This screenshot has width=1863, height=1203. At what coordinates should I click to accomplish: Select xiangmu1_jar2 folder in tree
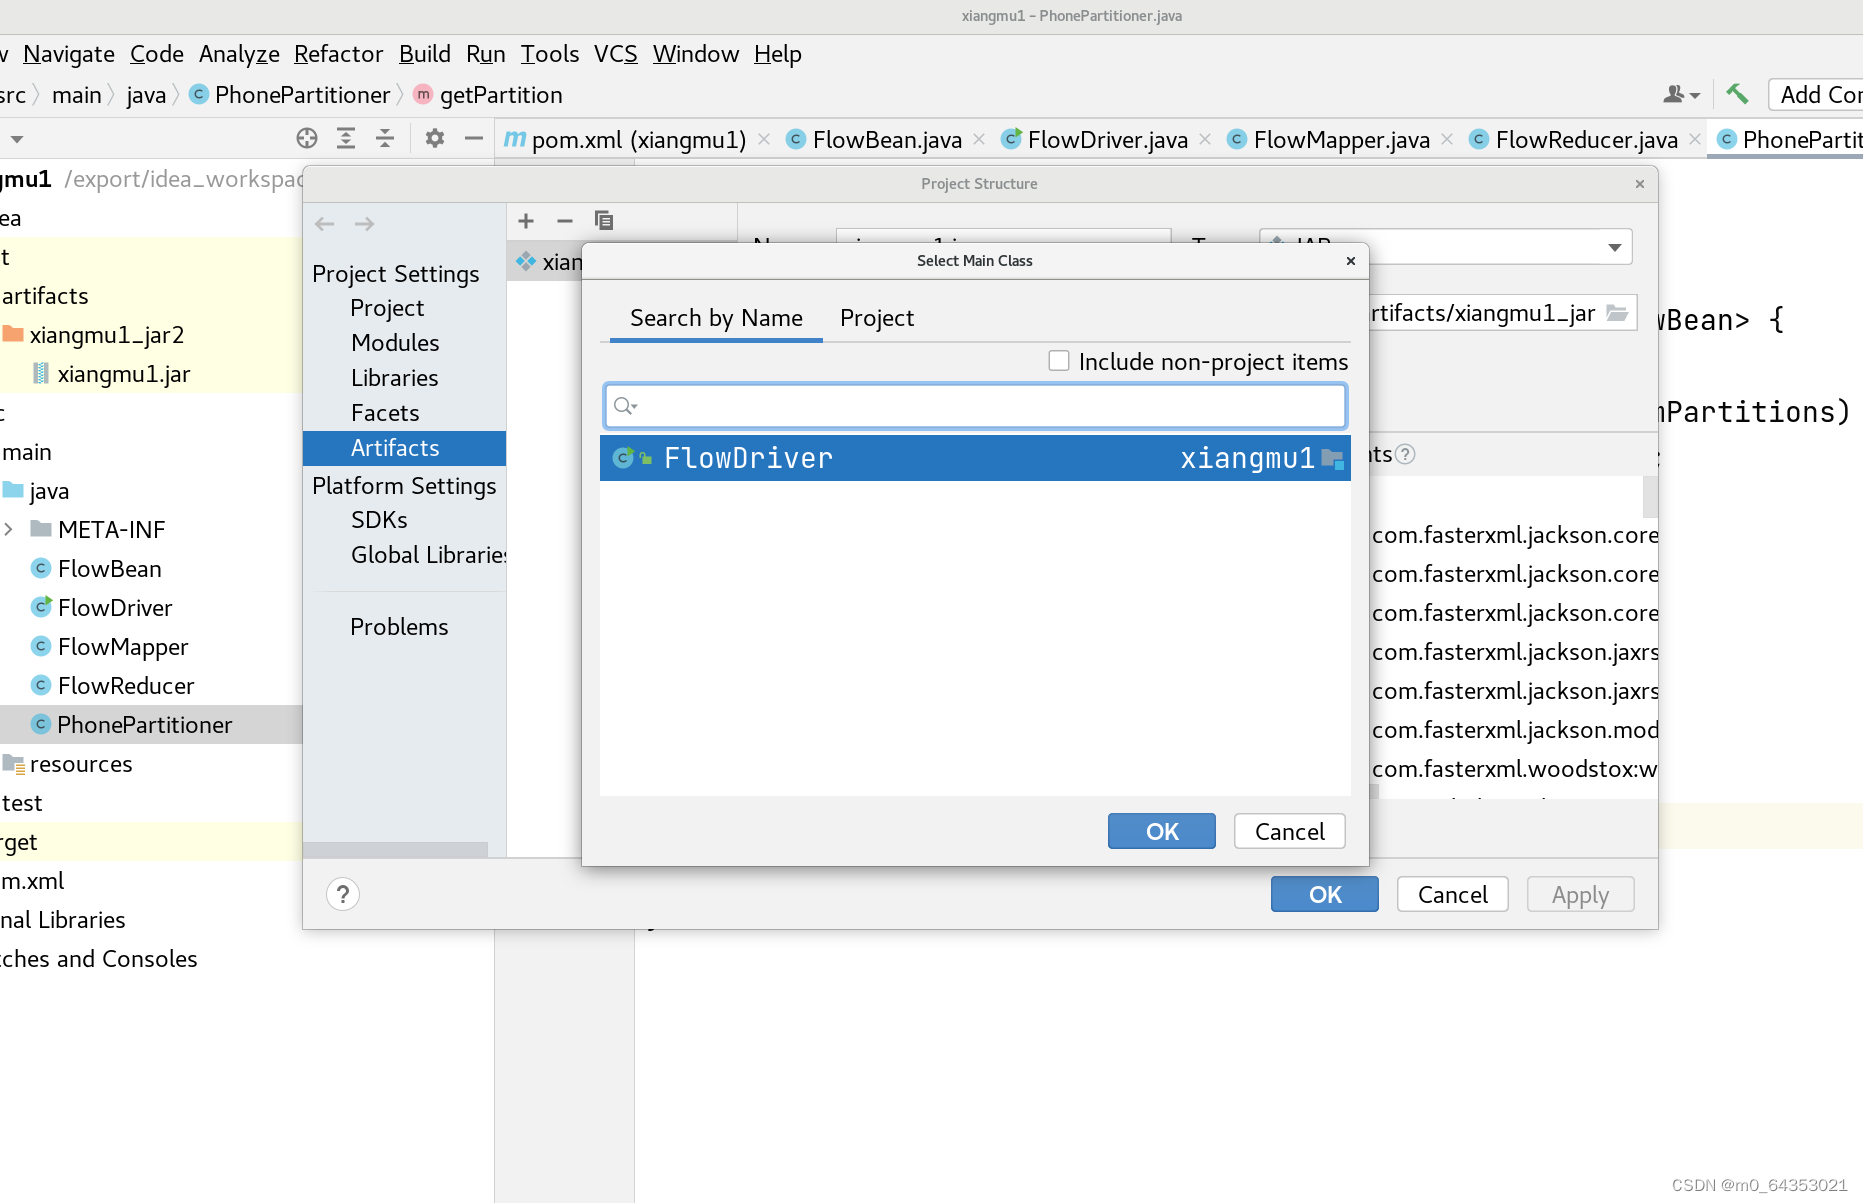point(107,335)
